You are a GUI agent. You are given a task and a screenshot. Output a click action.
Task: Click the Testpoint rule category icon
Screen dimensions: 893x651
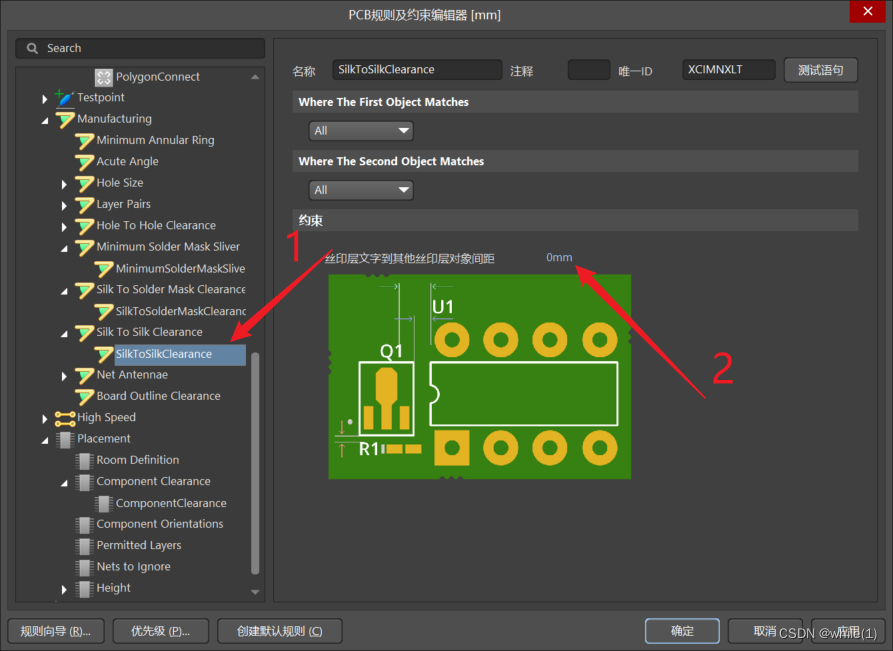[x=65, y=98]
